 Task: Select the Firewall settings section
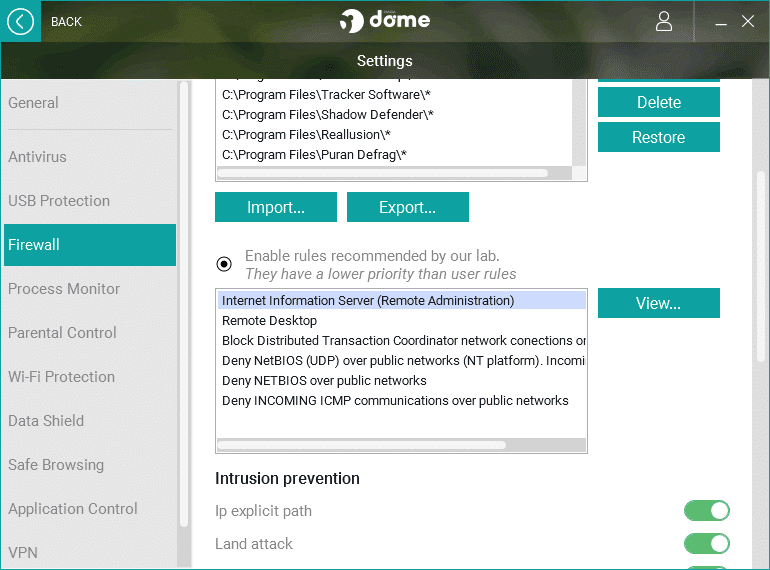click(90, 244)
